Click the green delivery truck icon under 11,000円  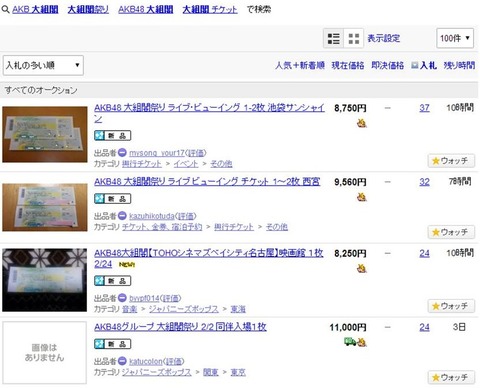350,341
